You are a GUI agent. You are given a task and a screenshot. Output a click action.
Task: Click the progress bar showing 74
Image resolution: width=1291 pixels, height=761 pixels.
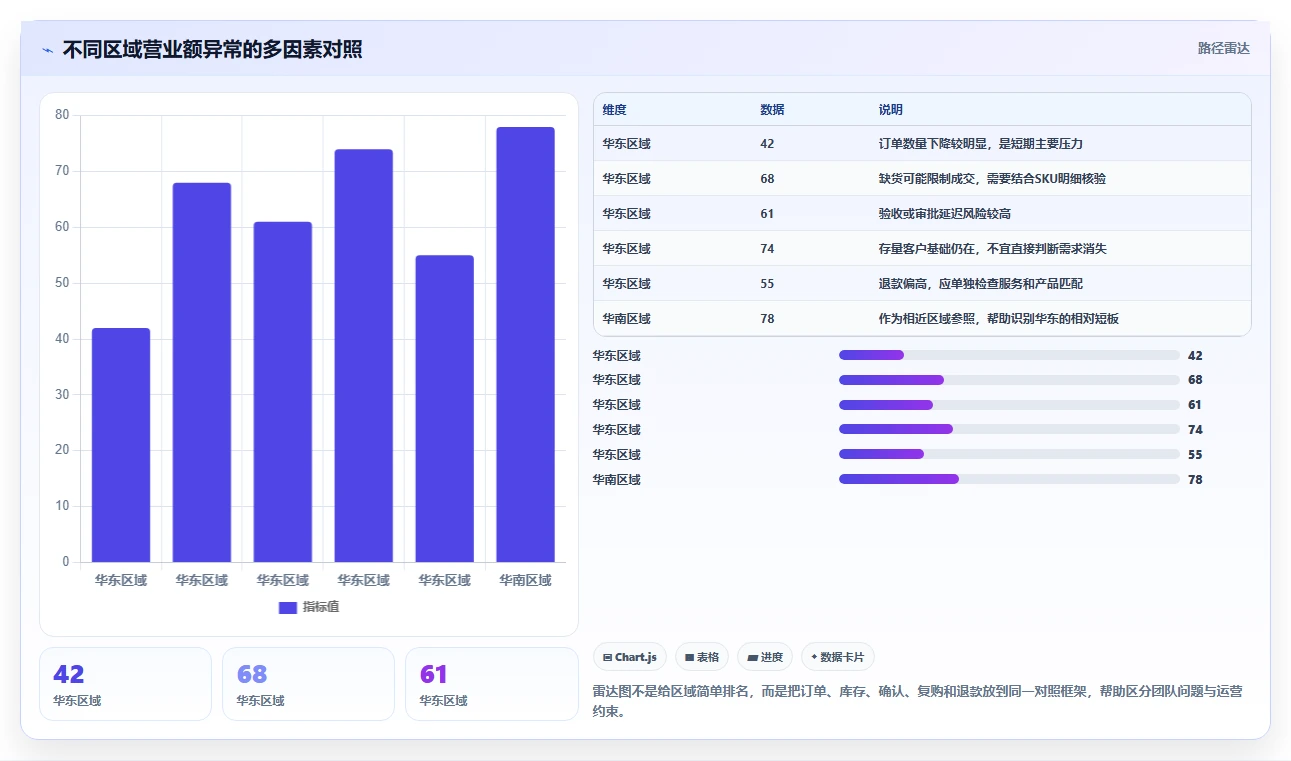1009,430
